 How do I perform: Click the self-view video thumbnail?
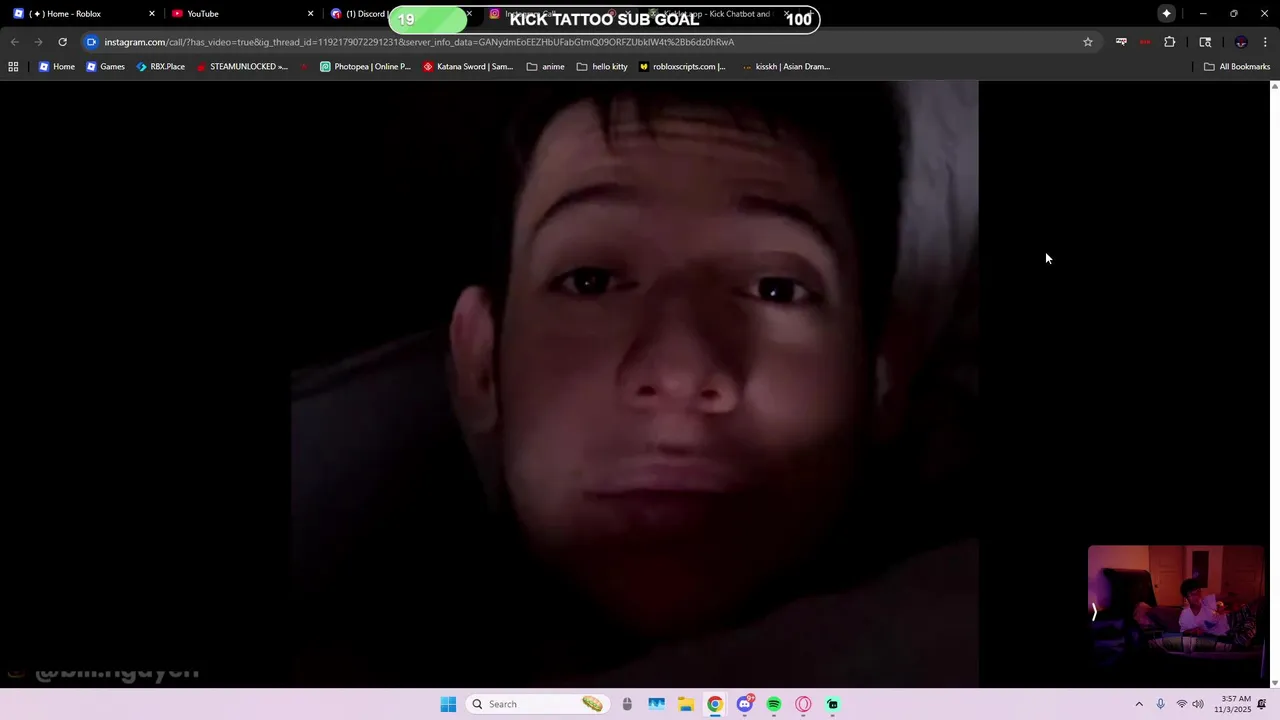(1176, 612)
